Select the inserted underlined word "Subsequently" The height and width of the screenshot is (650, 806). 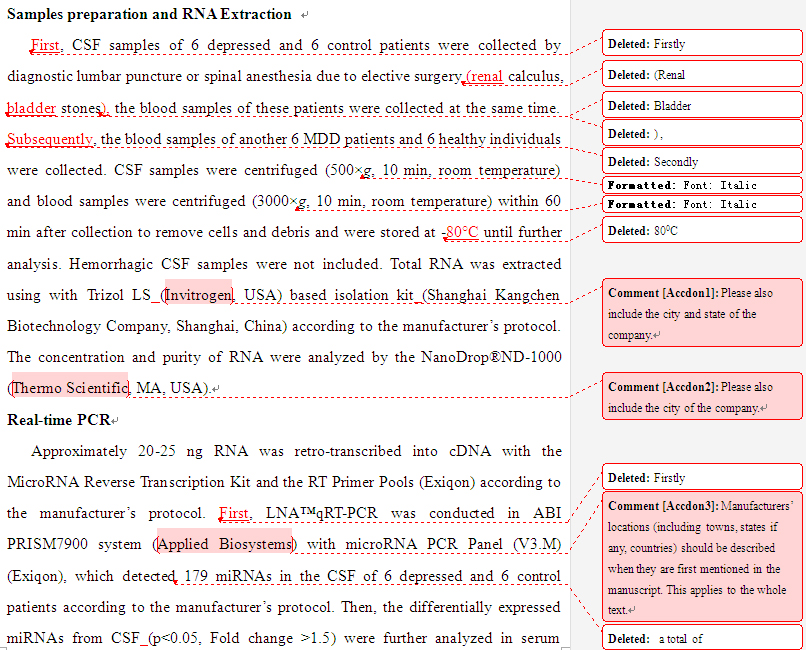(49, 139)
